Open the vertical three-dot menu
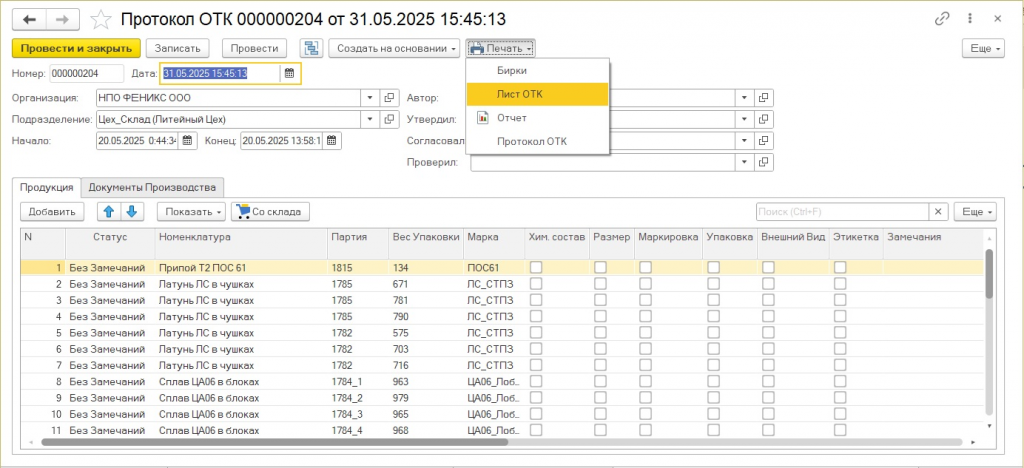 [970, 19]
